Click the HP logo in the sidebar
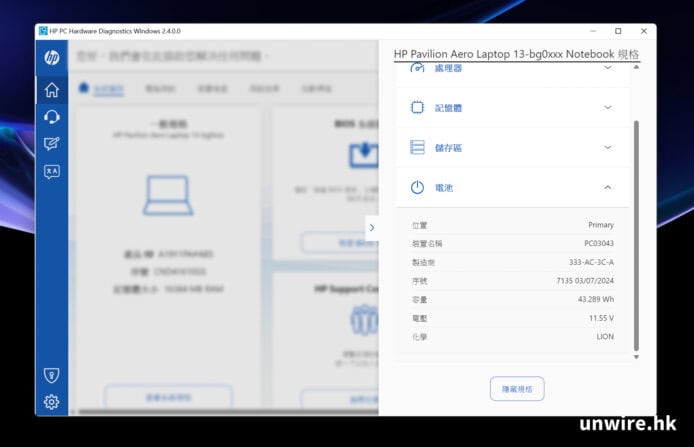The height and width of the screenshot is (447, 694). [51, 58]
